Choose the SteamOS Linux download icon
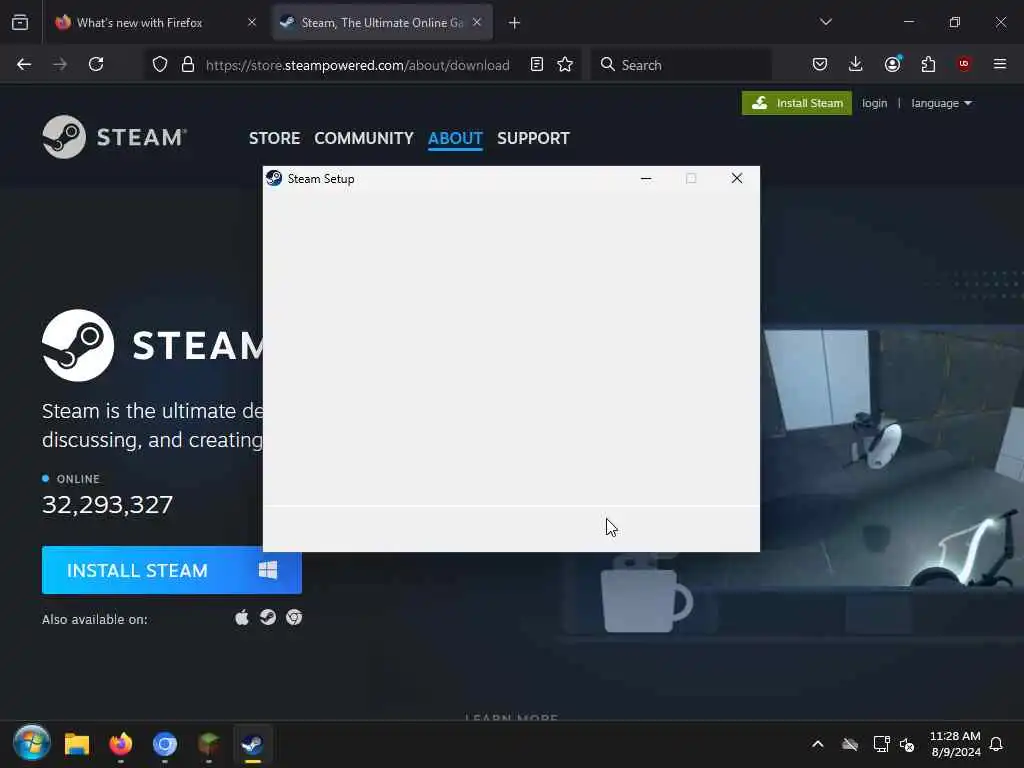This screenshot has height=768, width=1024. (268, 618)
